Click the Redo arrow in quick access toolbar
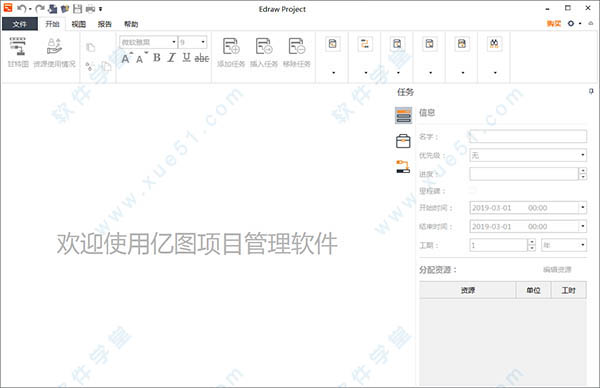 click(40, 8)
